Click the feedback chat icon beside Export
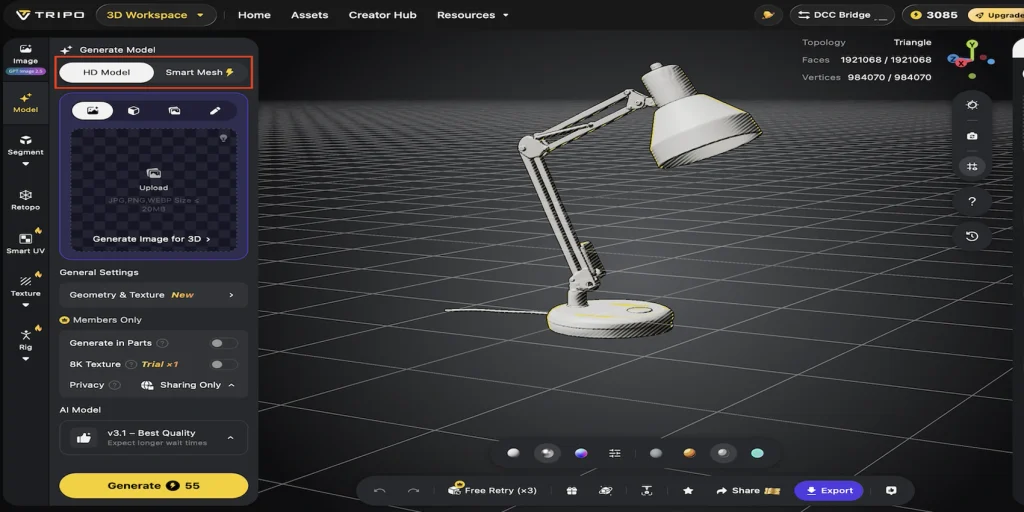The image size is (1024, 512). coord(891,490)
